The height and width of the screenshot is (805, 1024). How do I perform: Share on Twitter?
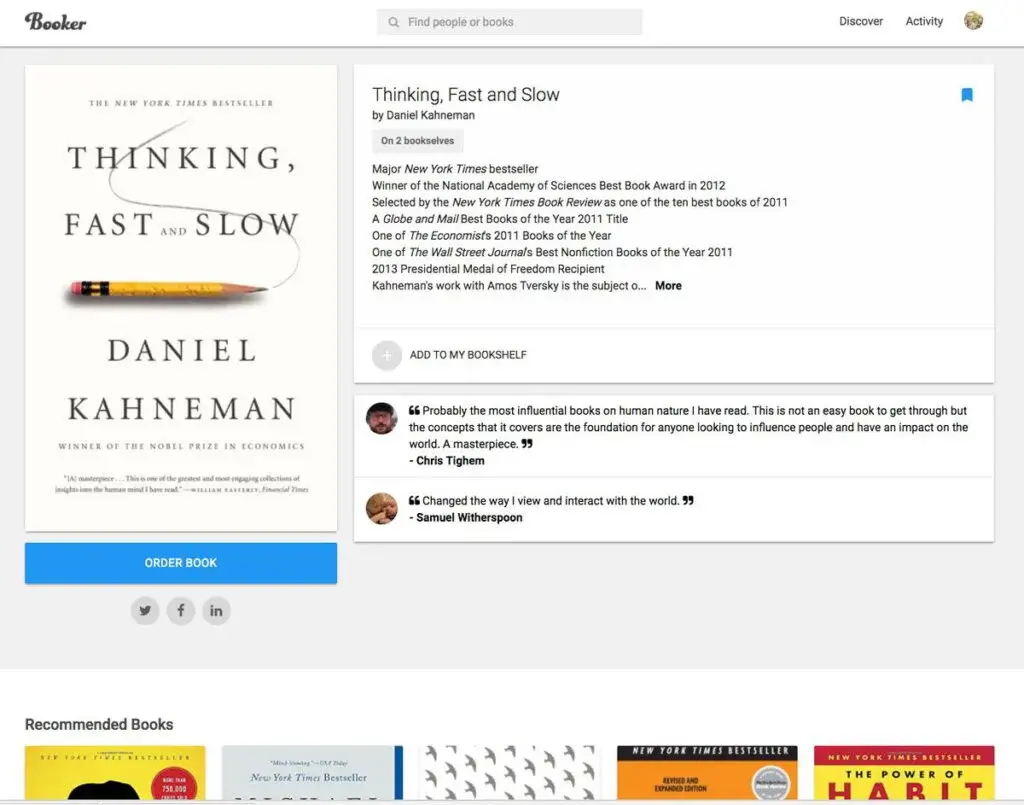pos(145,610)
